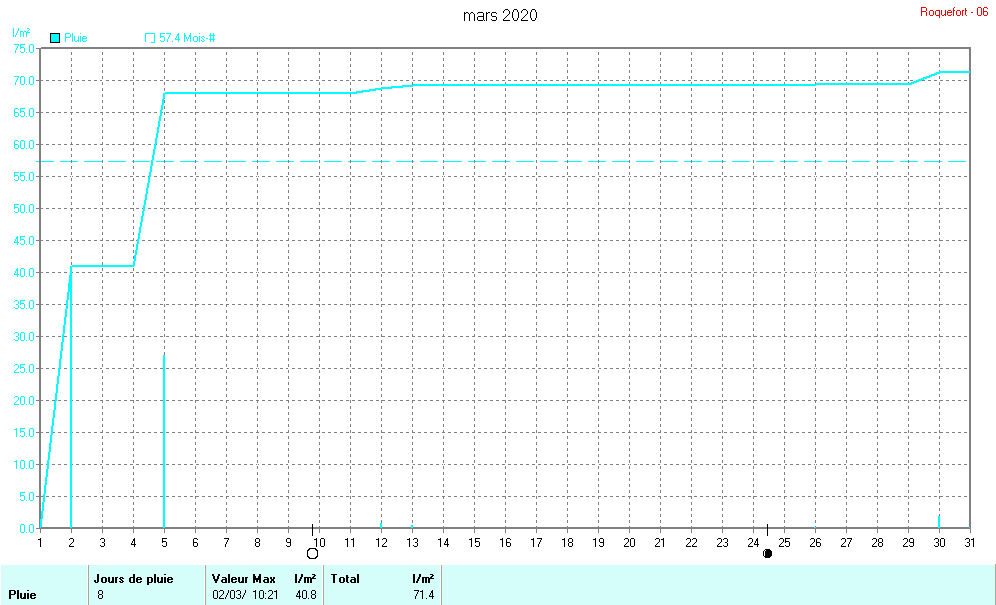Click the tall rain bar at day 2
The image size is (996, 605).
pos(71,397)
